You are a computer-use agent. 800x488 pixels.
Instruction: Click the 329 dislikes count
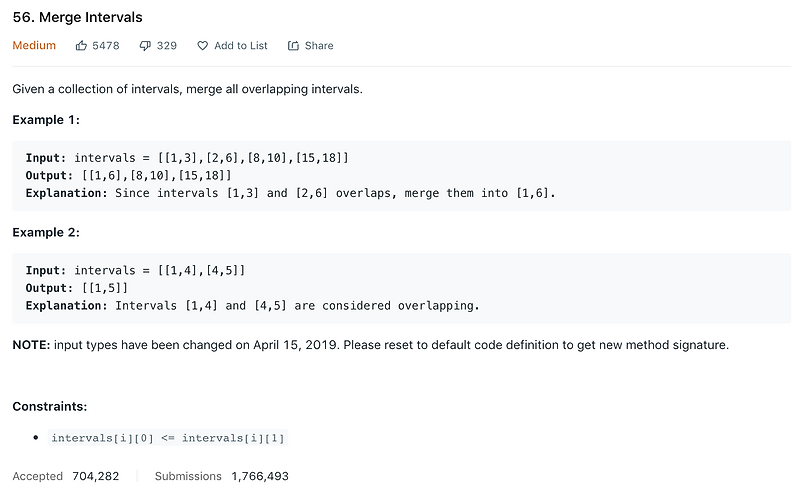tap(167, 46)
